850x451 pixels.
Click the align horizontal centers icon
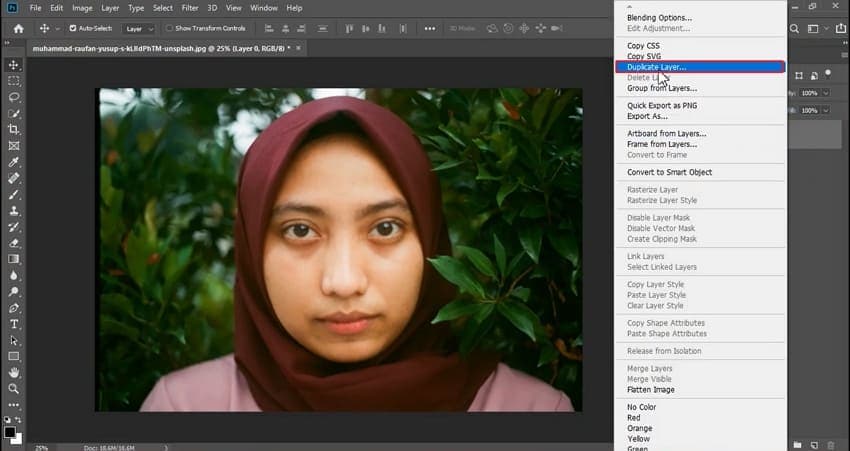(x=286, y=29)
